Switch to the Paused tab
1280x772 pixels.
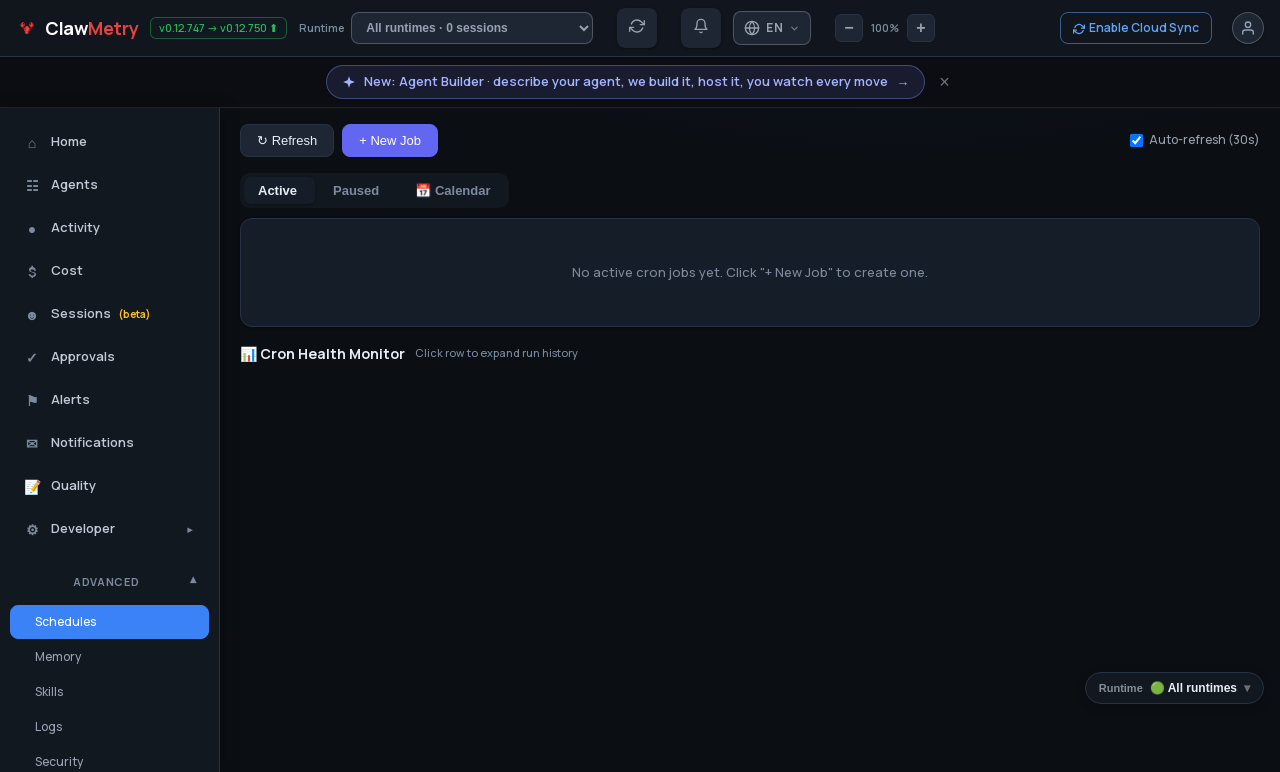[x=356, y=191]
